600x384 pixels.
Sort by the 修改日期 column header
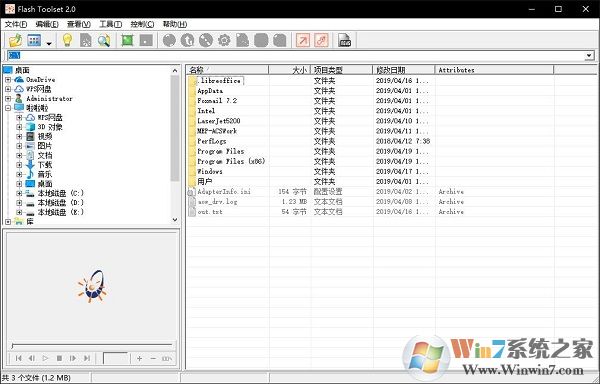pos(404,70)
